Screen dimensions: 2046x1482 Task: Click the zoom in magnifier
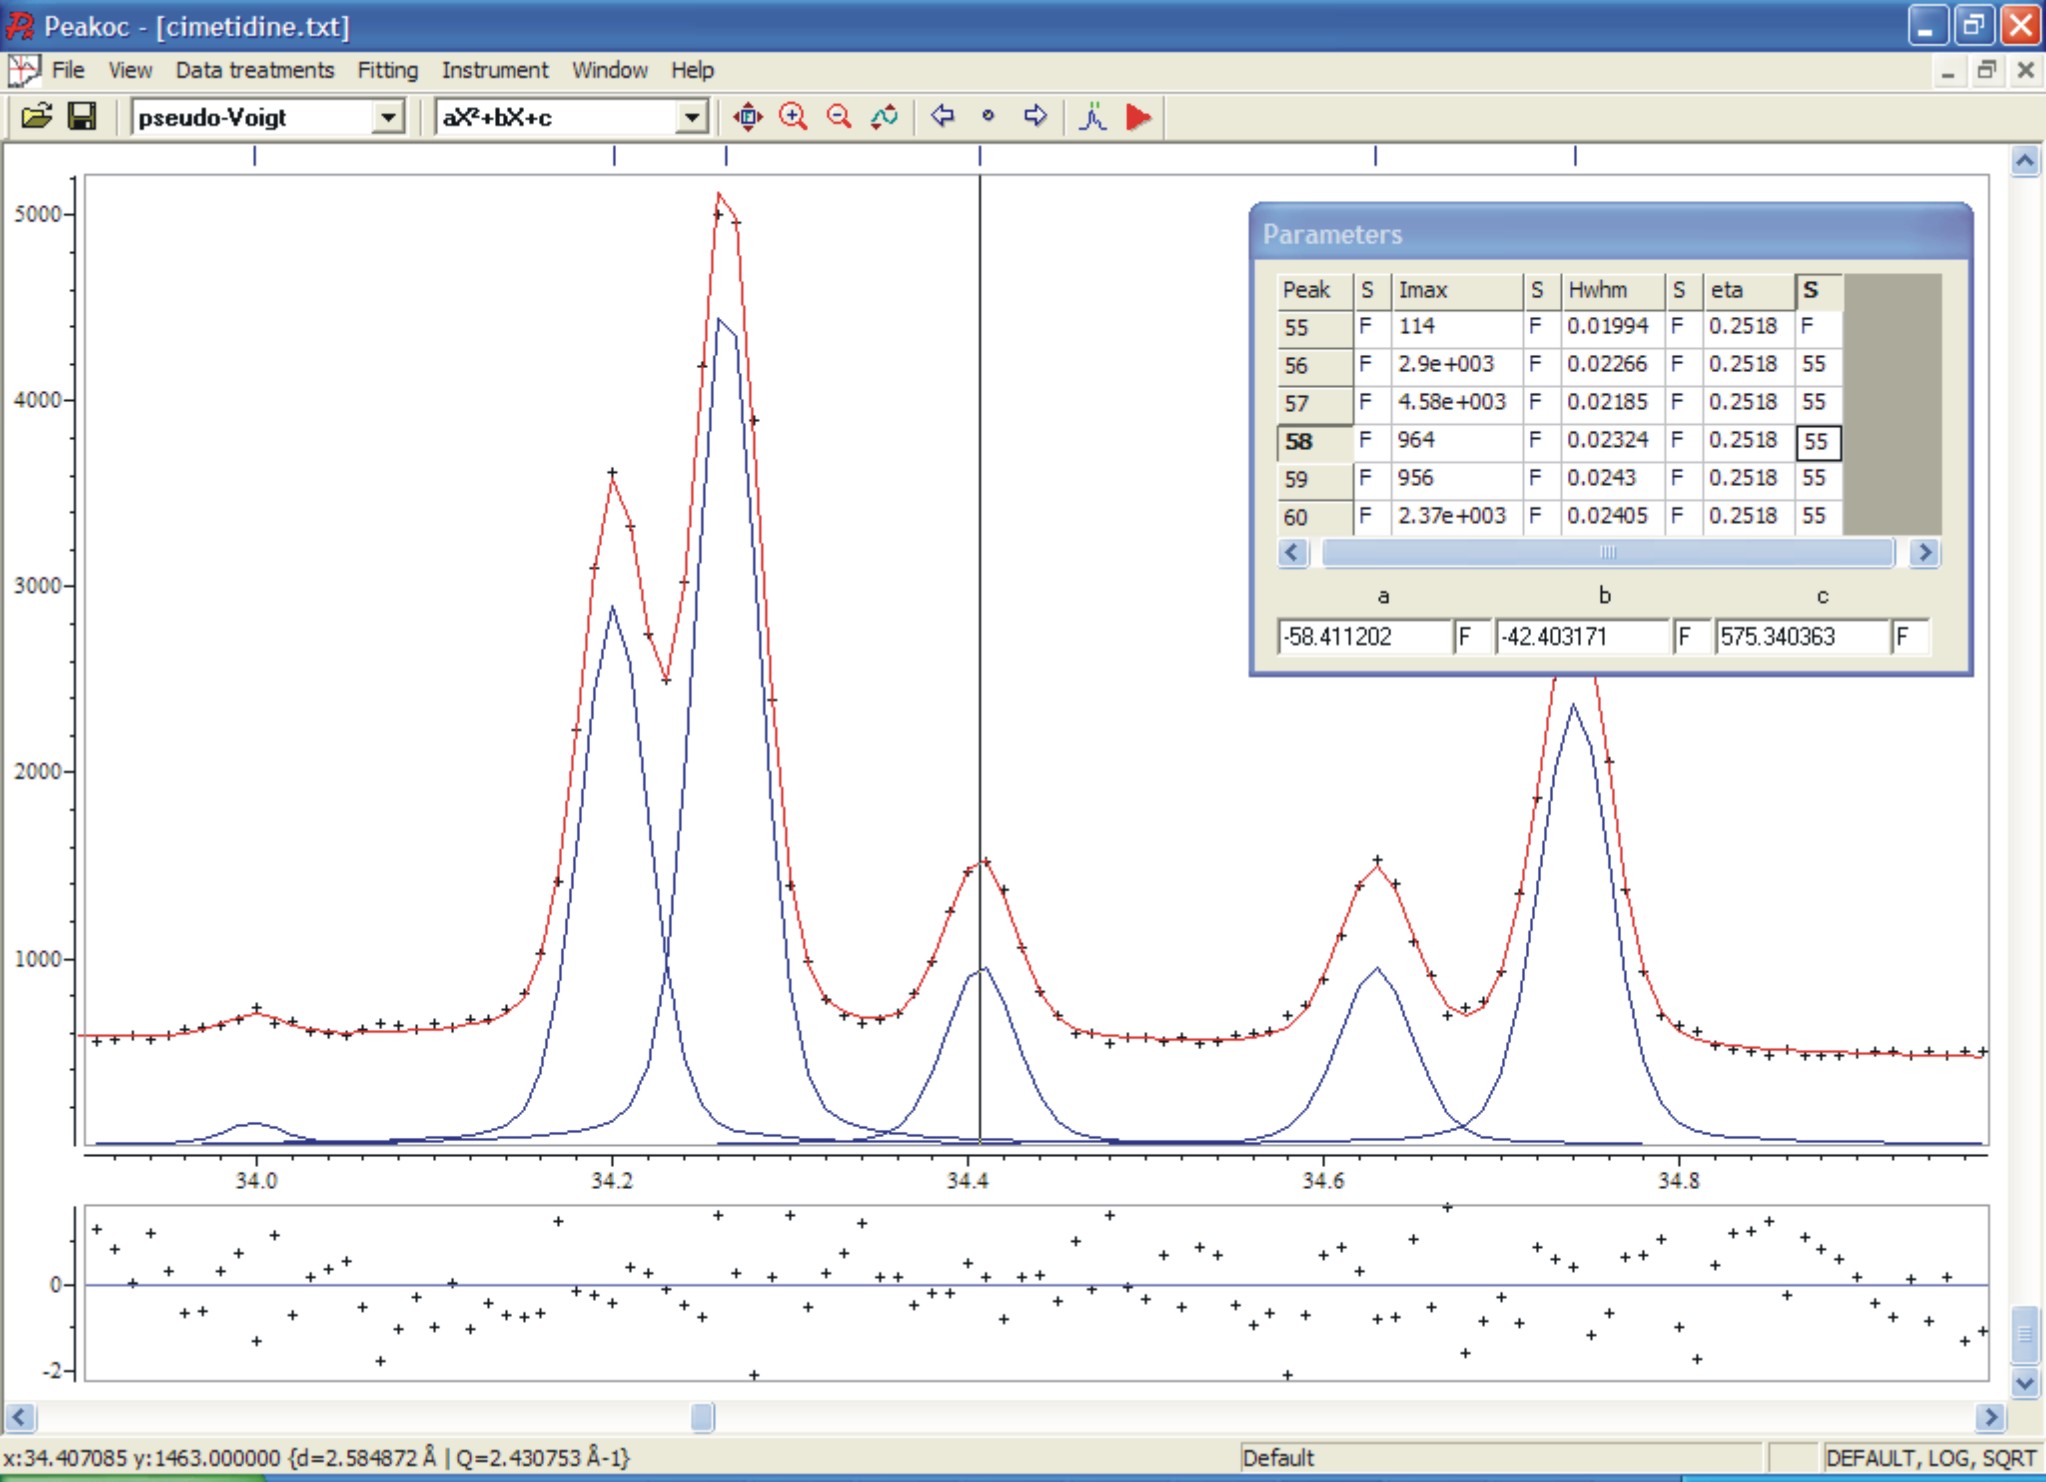tap(793, 117)
